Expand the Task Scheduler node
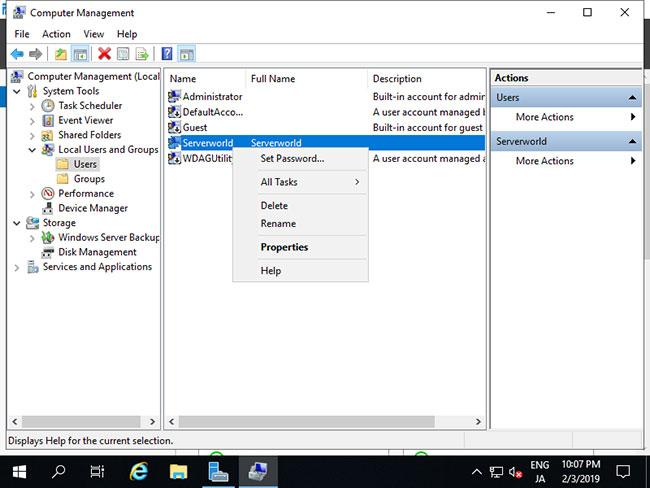Image resolution: width=650 pixels, height=488 pixels. pos(32,106)
